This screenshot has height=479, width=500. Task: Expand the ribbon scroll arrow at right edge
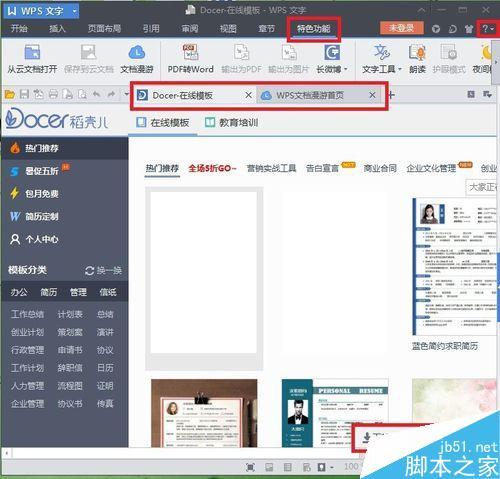(x=496, y=62)
